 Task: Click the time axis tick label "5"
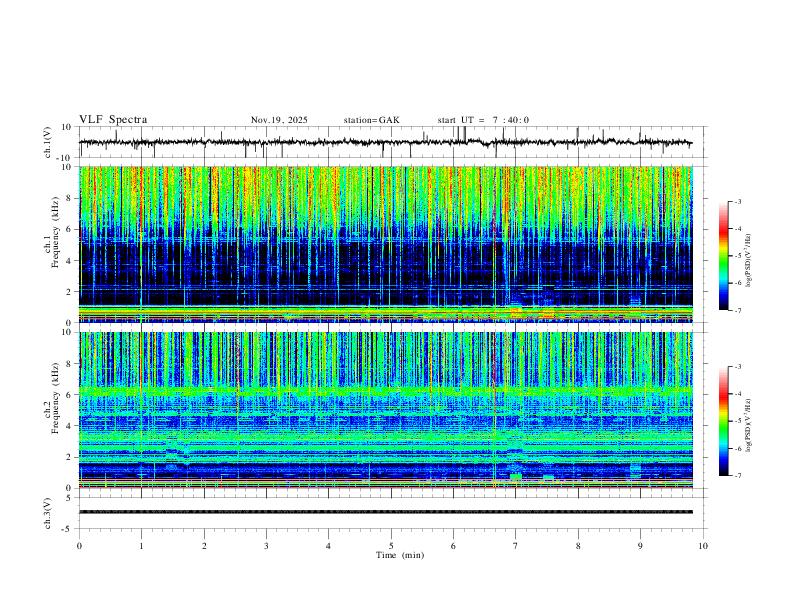tap(391, 546)
